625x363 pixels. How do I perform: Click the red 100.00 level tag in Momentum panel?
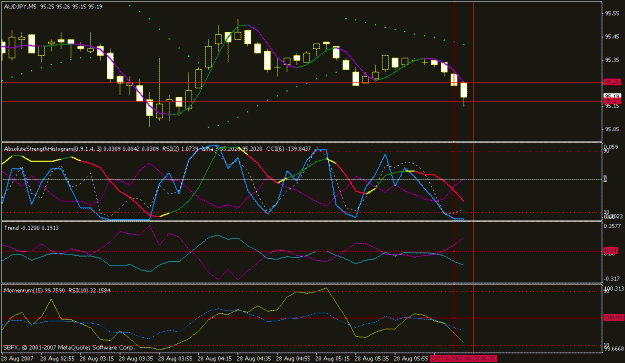tap(613, 318)
